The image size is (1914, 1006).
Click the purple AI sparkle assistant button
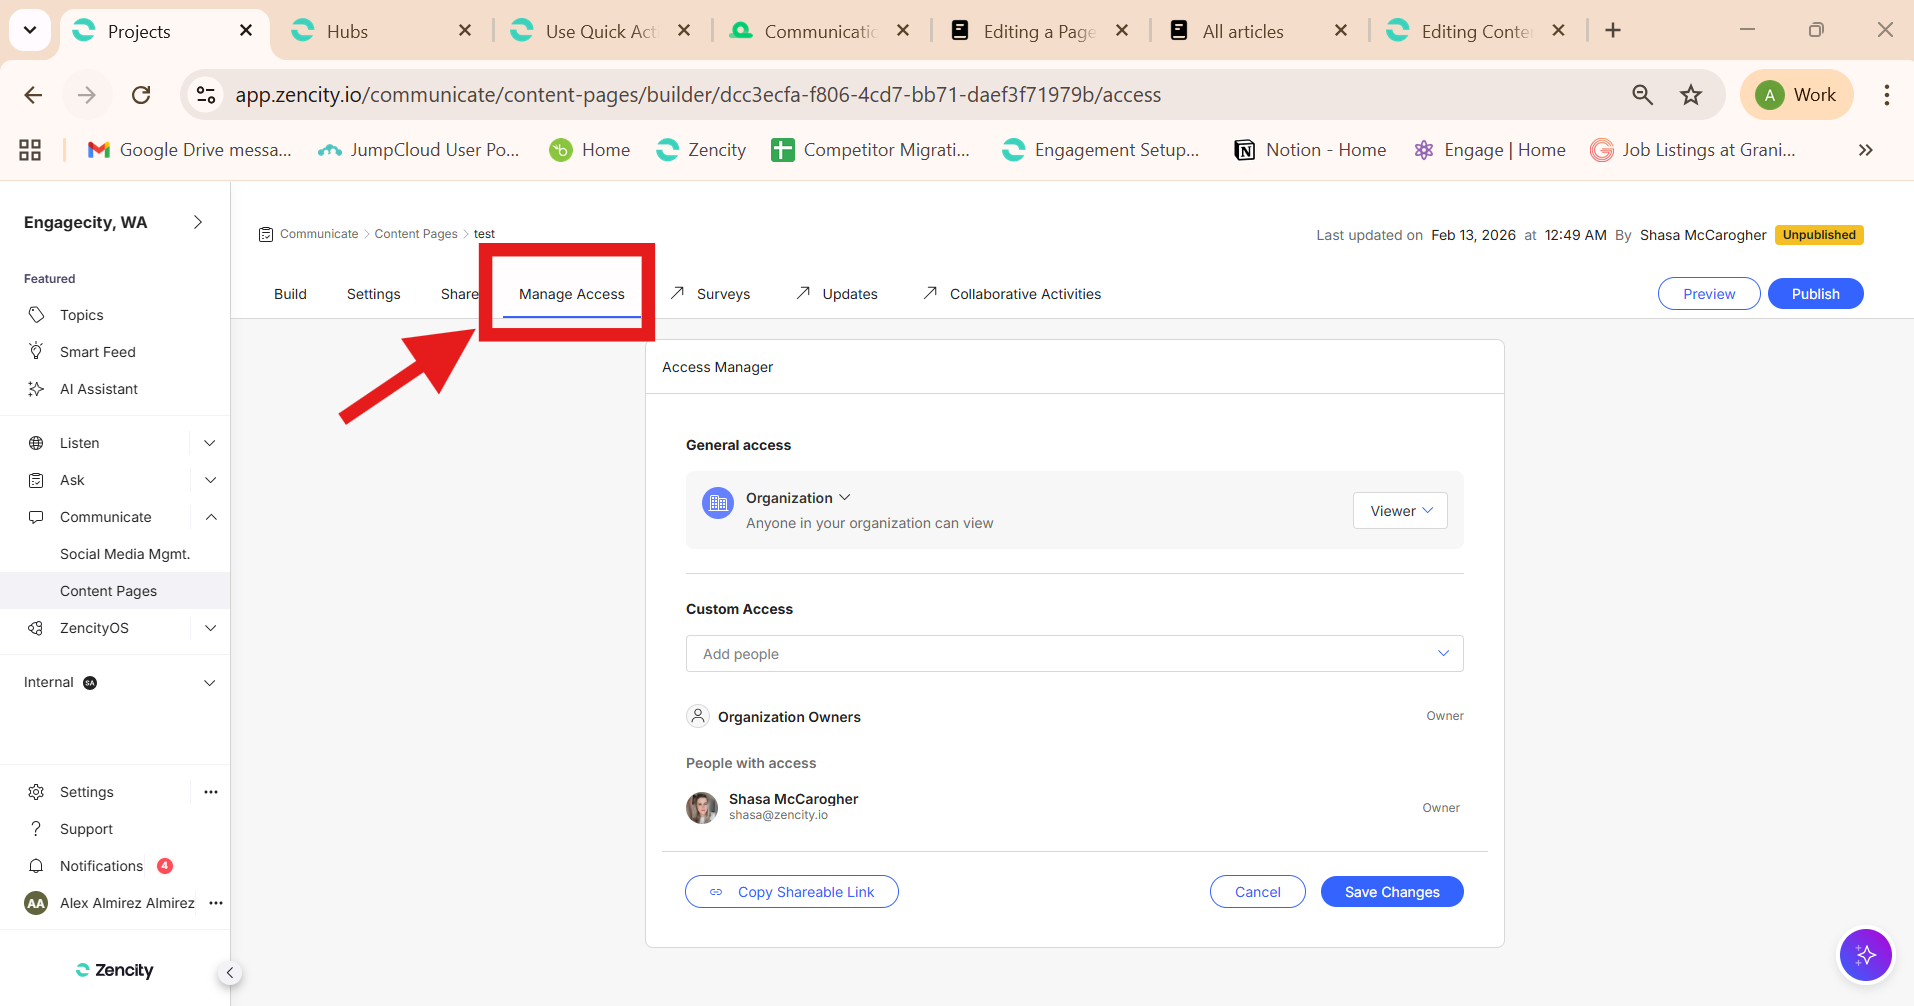pyautogui.click(x=1865, y=955)
